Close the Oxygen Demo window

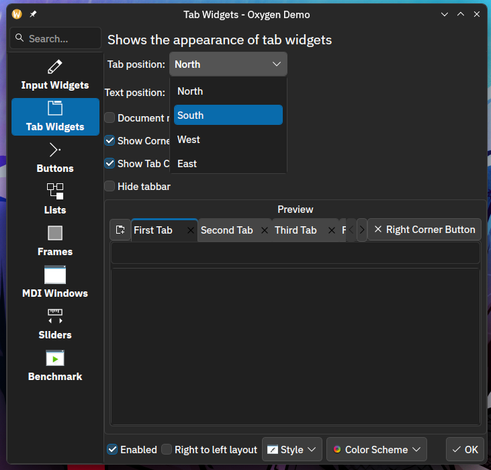click(477, 14)
